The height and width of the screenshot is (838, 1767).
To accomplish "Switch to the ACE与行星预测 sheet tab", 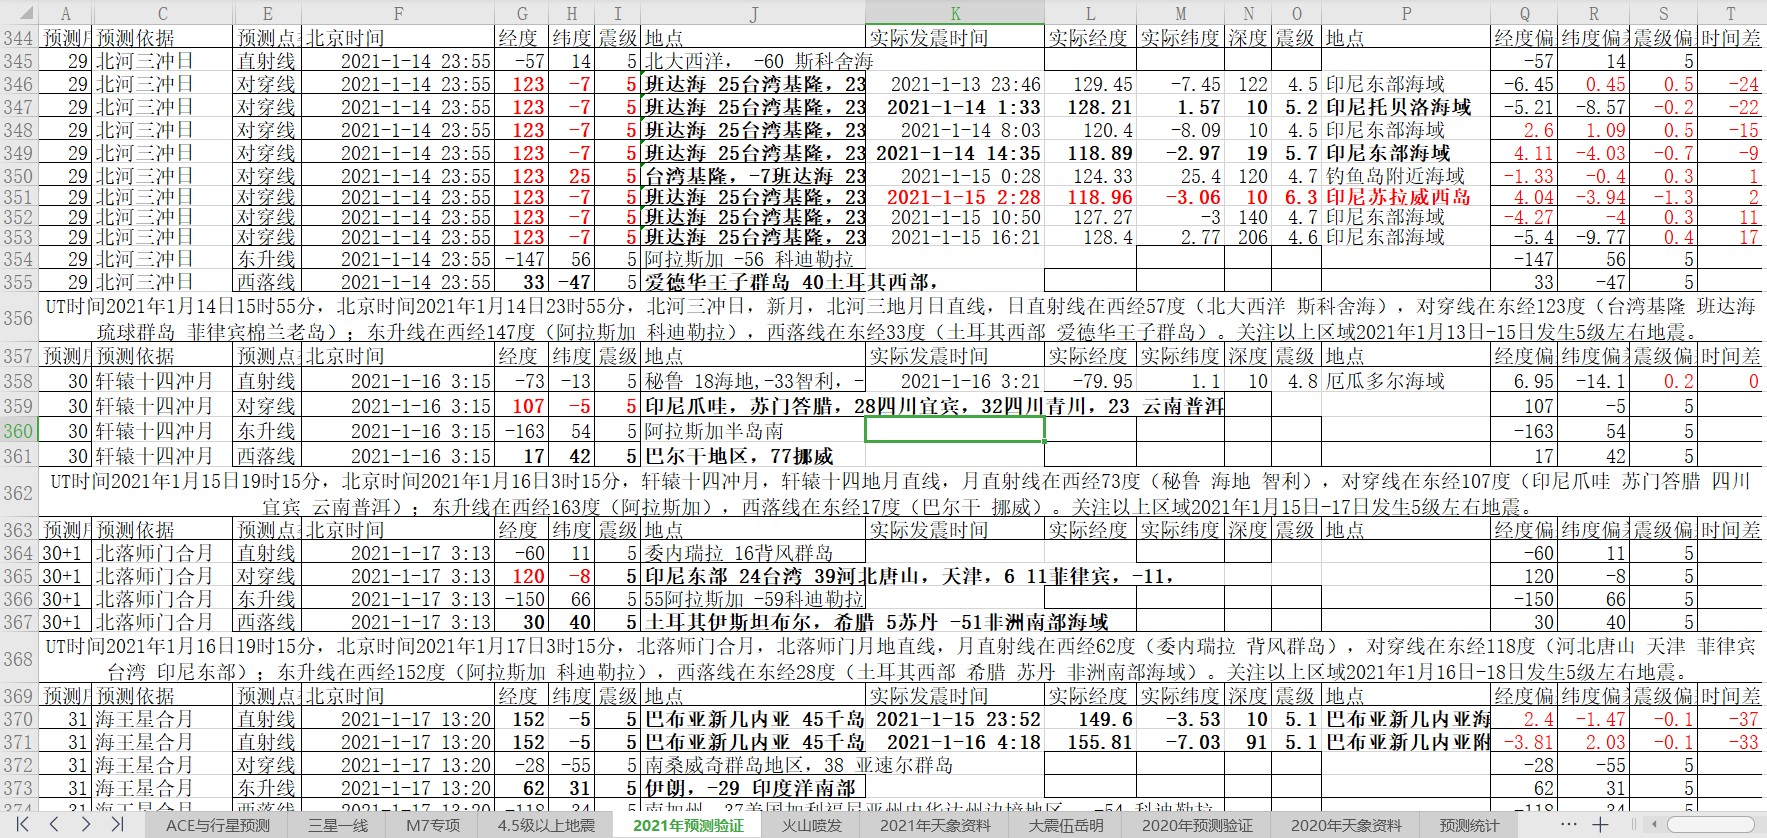I will [217, 825].
